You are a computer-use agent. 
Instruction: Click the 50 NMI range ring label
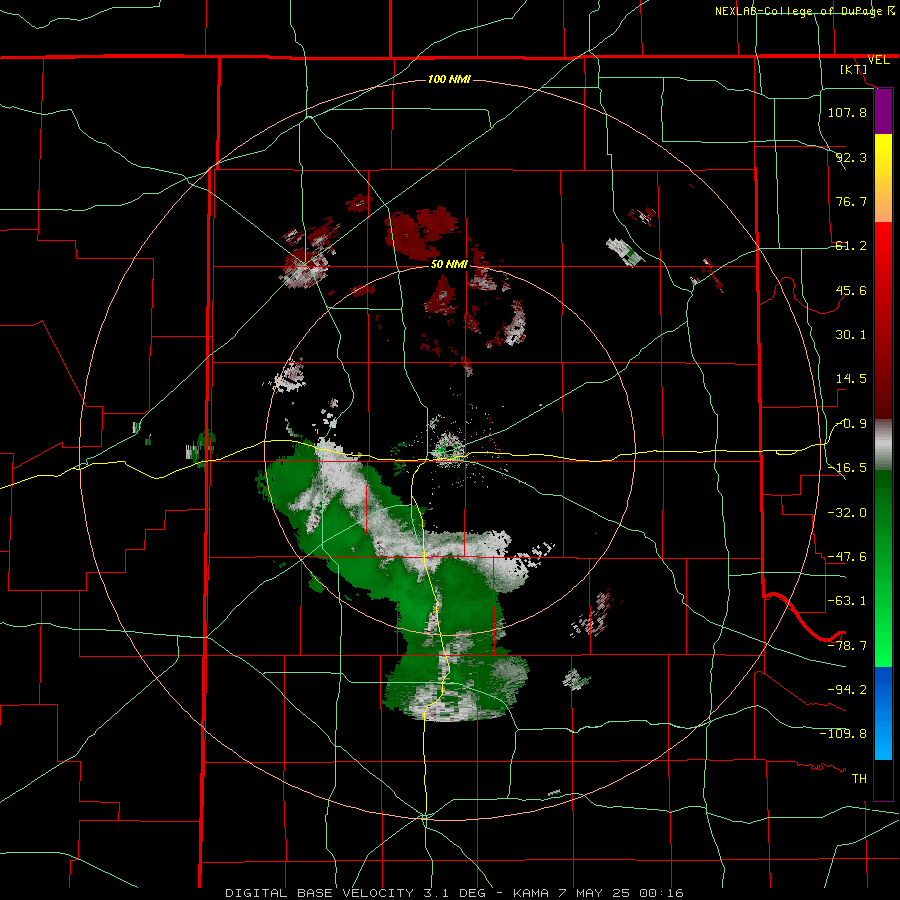coord(449,264)
